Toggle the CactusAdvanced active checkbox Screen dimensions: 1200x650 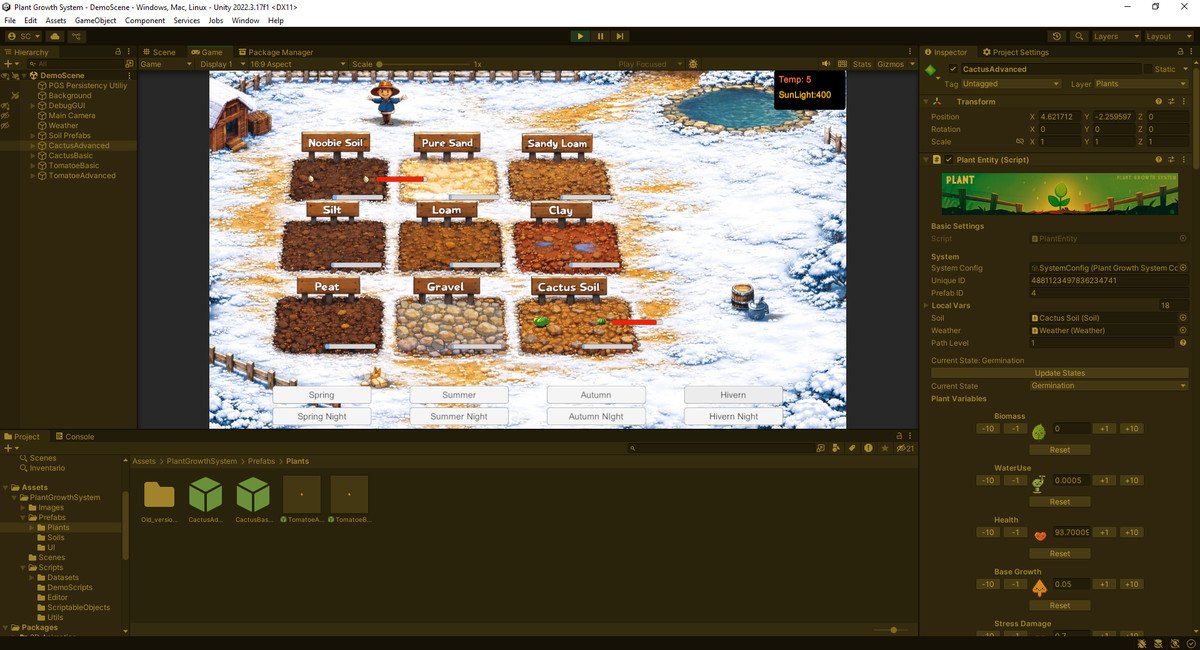coord(953,69)
